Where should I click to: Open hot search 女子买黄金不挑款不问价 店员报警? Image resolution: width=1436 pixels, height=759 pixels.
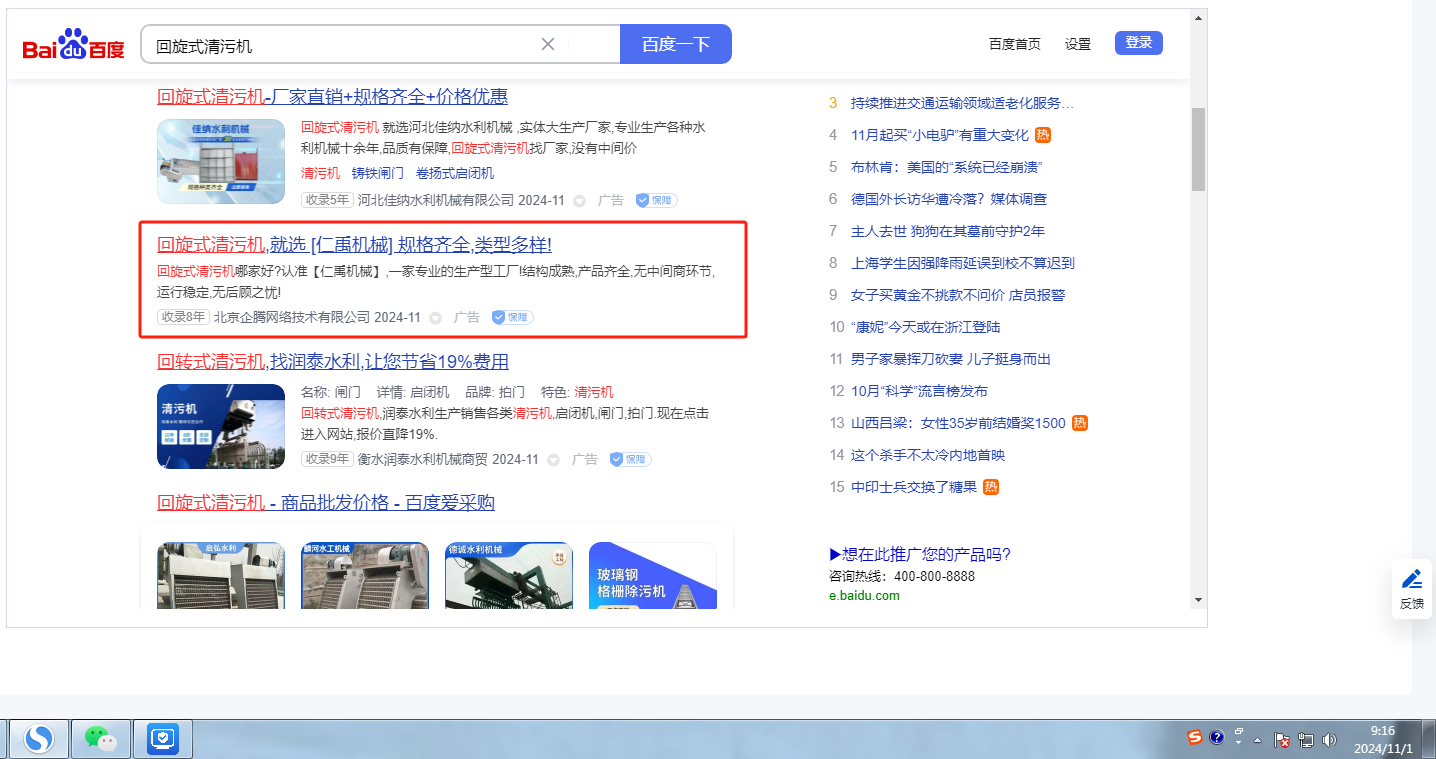(x=958, y=295)
